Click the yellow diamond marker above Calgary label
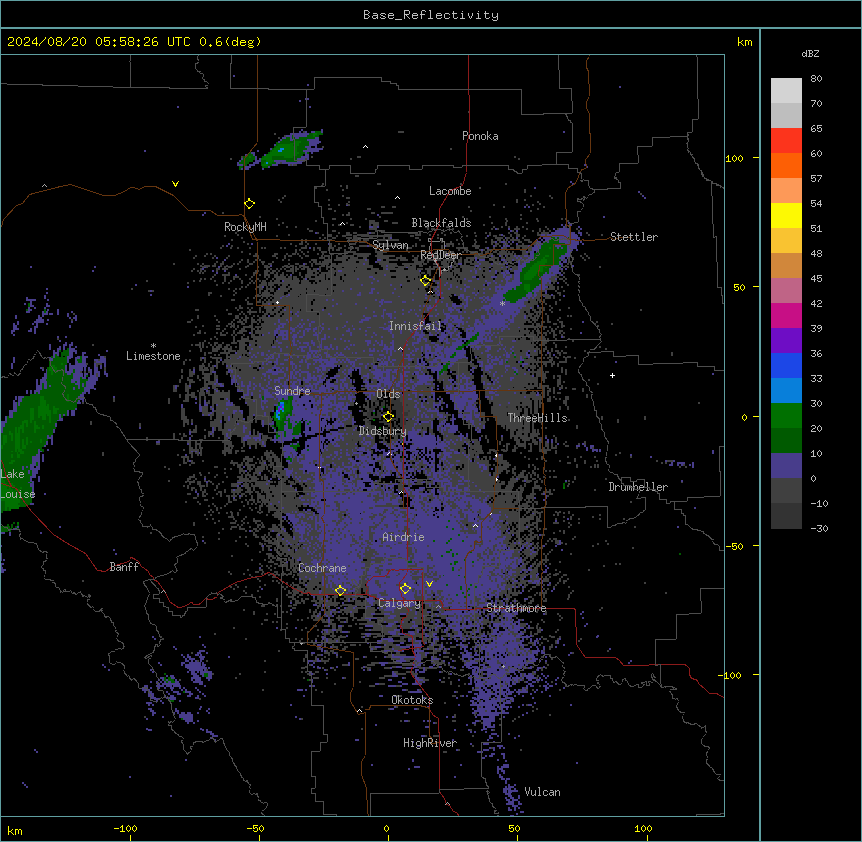The image size is (862, 842). tap(405, 589)
